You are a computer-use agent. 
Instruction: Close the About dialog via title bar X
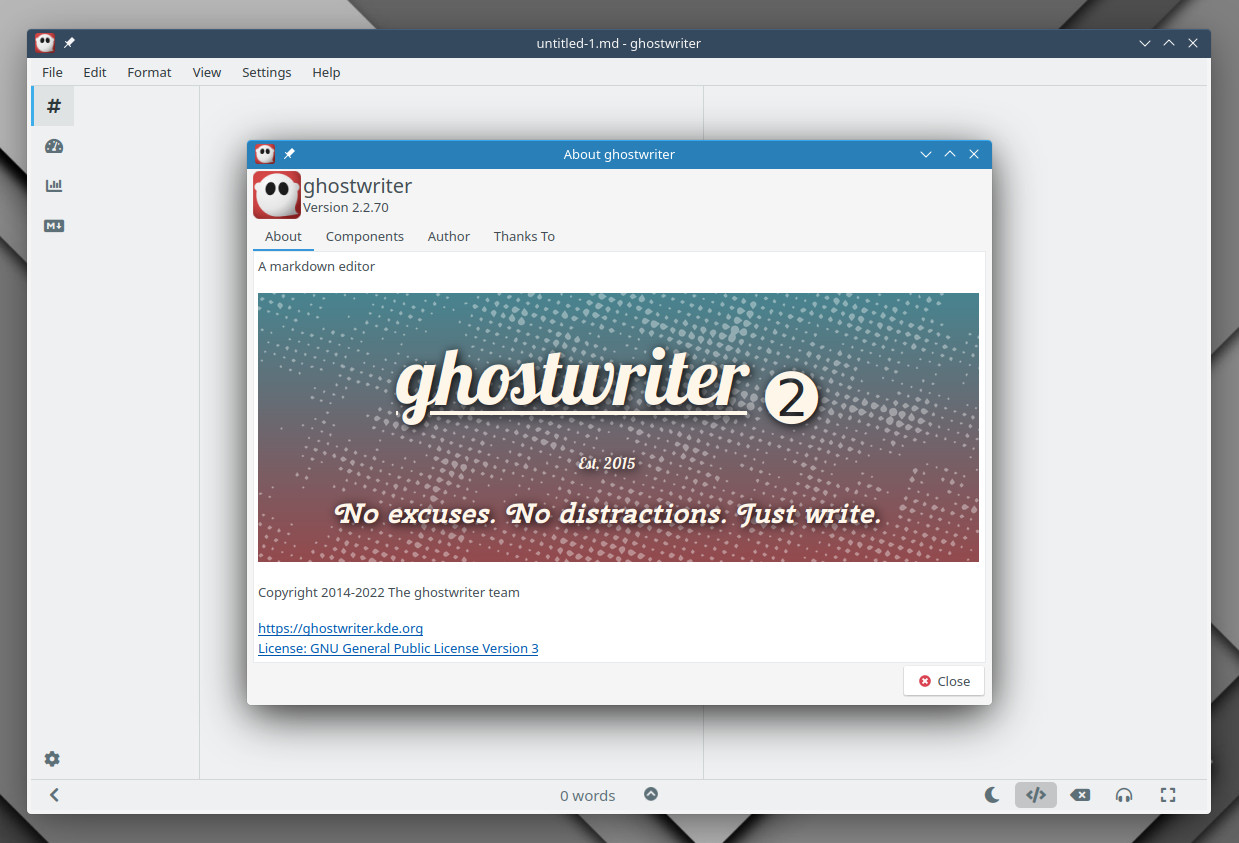tap(974, 154)
